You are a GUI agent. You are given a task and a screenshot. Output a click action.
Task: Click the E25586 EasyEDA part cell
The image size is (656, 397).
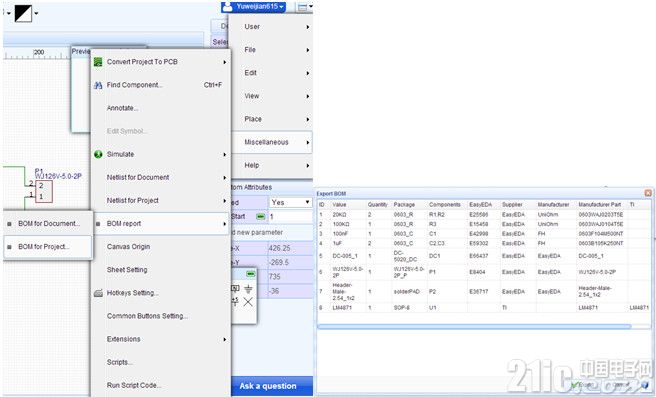(479, 215)
